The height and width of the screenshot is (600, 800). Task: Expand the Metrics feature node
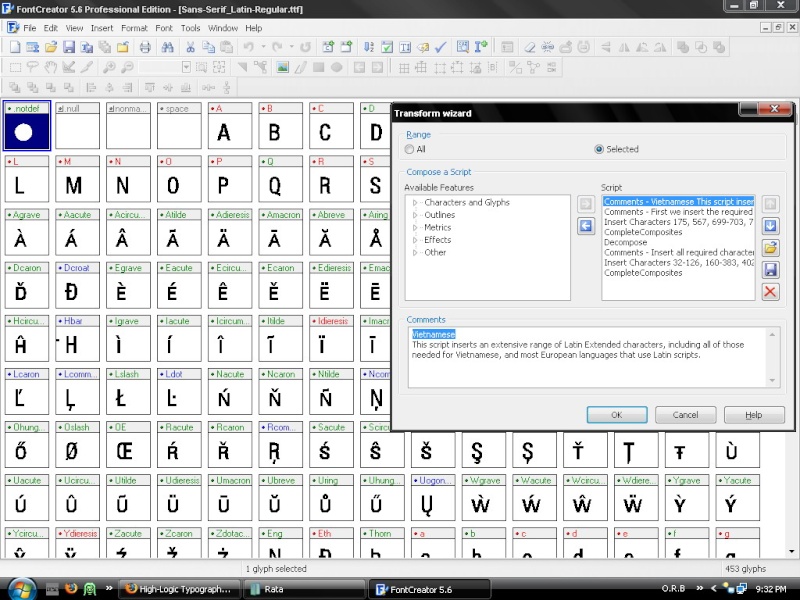pos(416,228)
